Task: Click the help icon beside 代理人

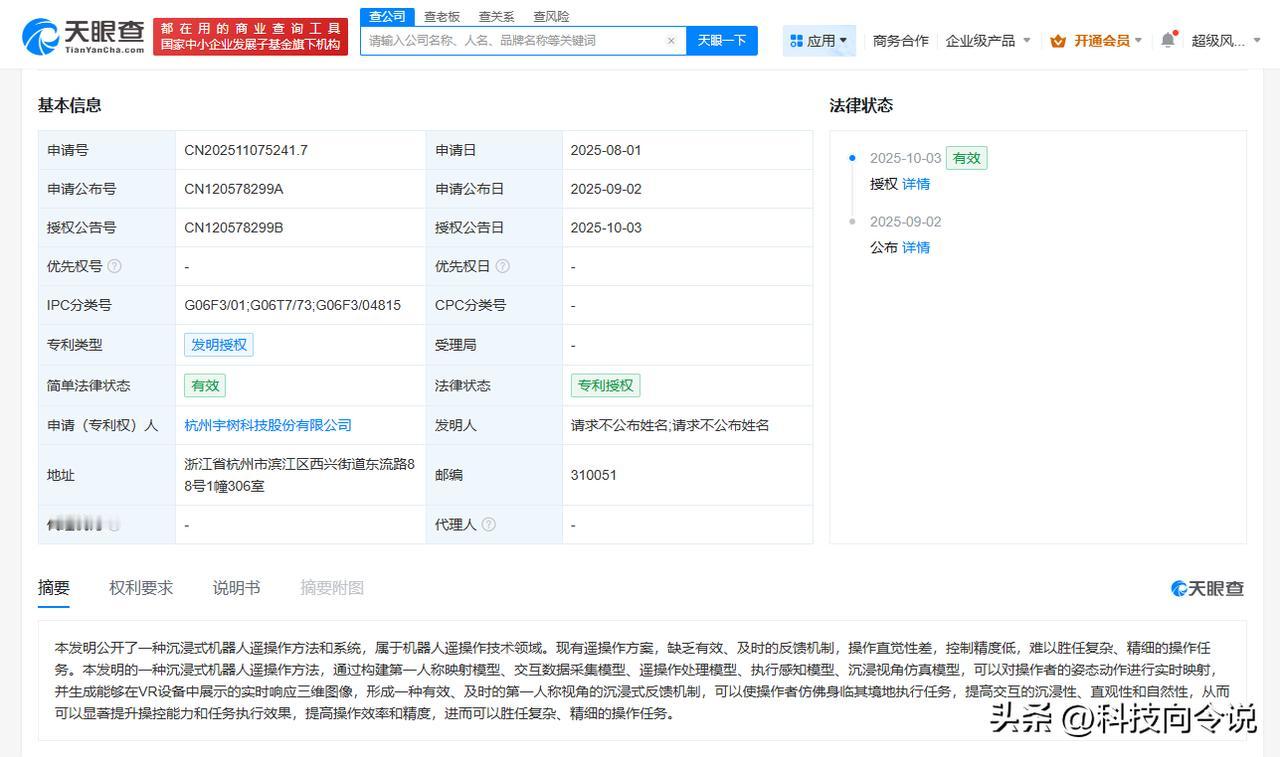Action: click(x=488, y=524)
